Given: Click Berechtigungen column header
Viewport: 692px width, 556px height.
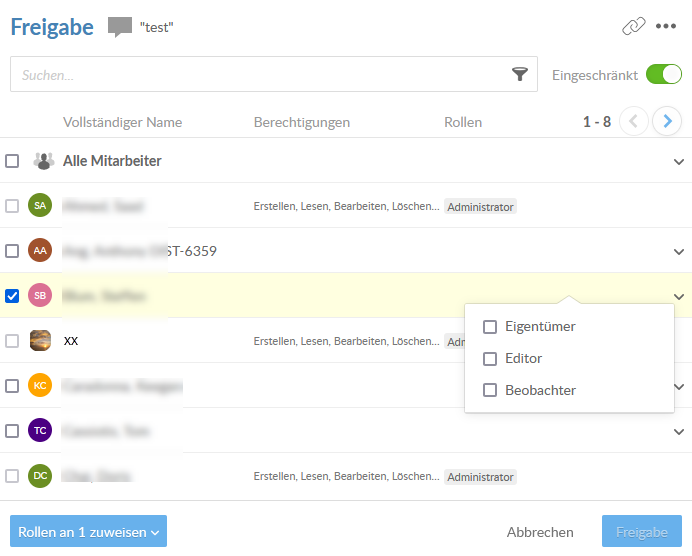Looking at the screenshot, I should (x=302, y=122).
